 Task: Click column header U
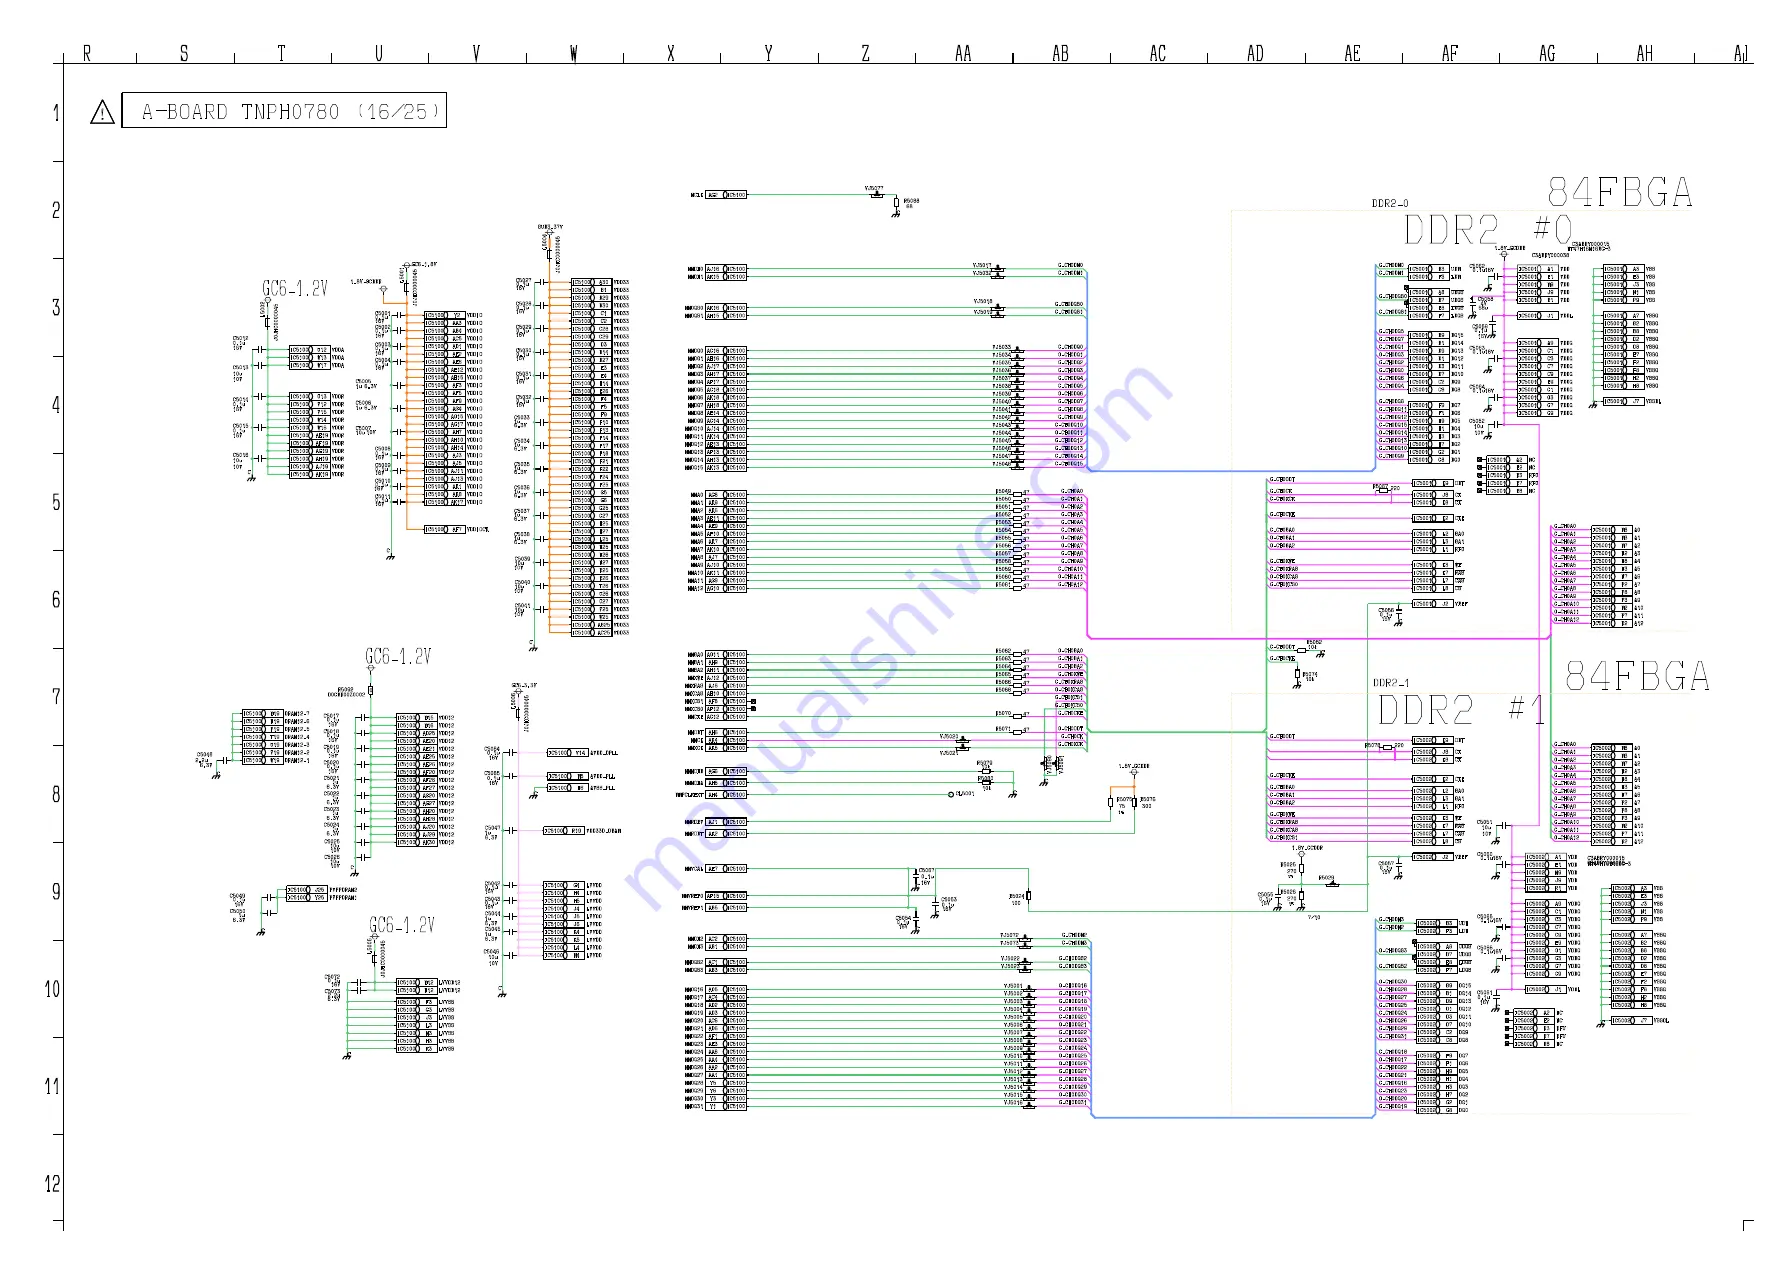pyautogui.click(x=379, y=53)
